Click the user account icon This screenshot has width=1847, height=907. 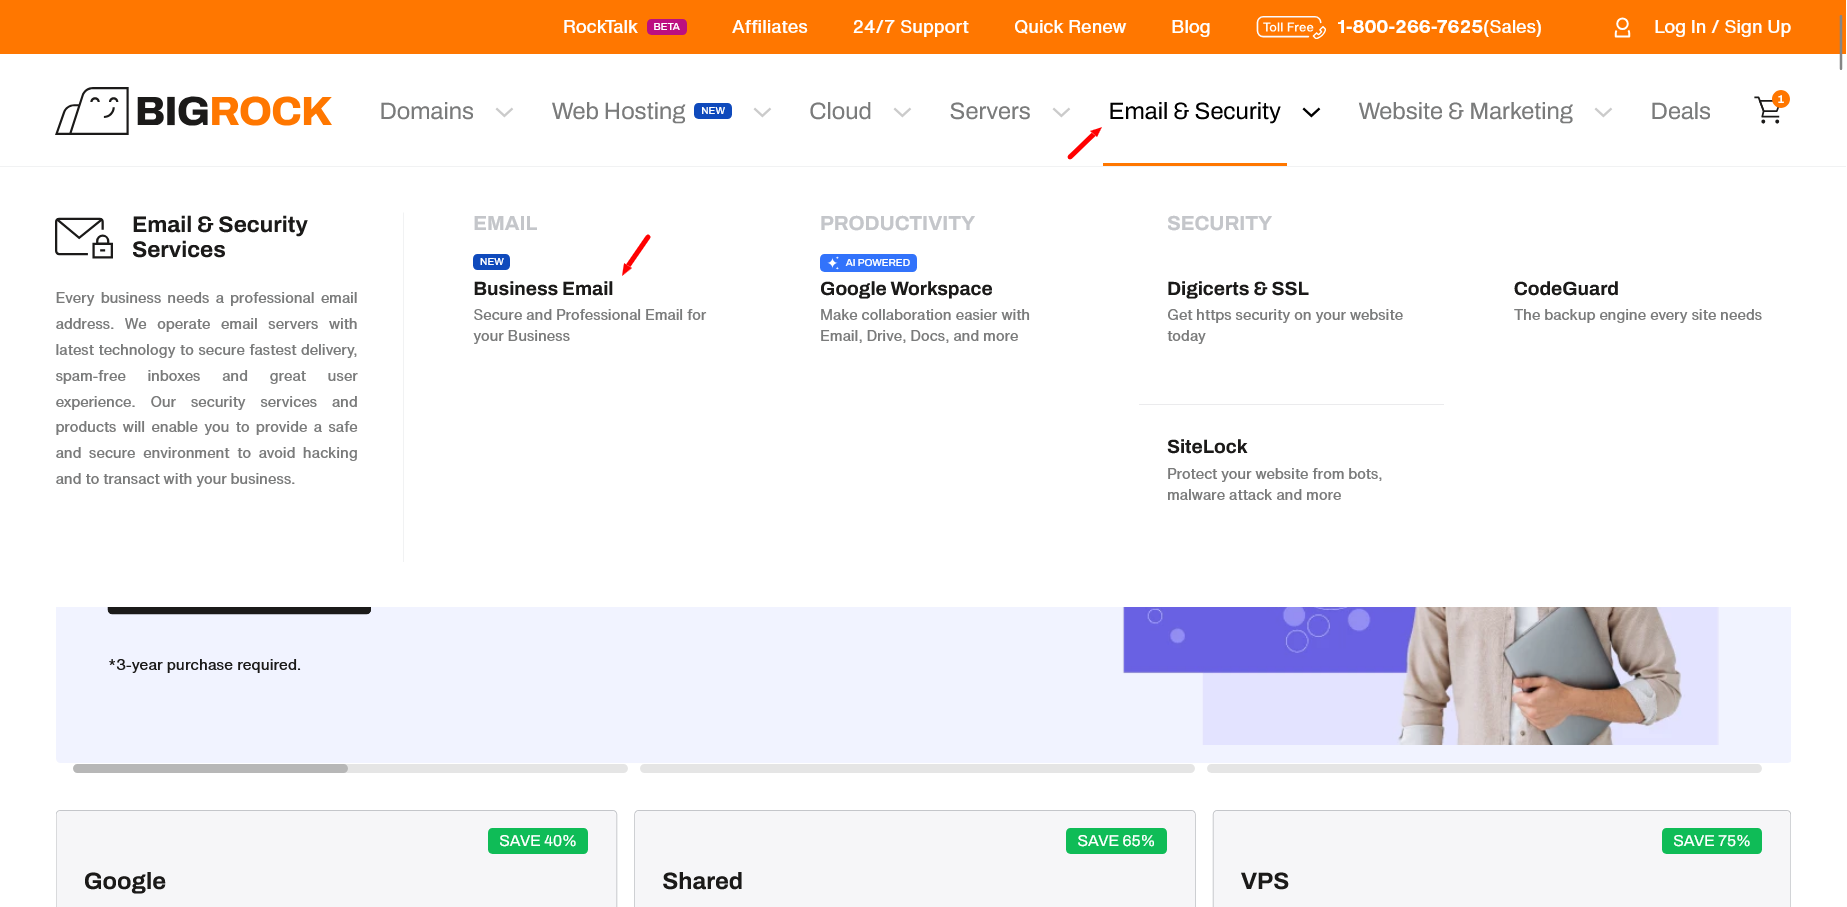1622,28
